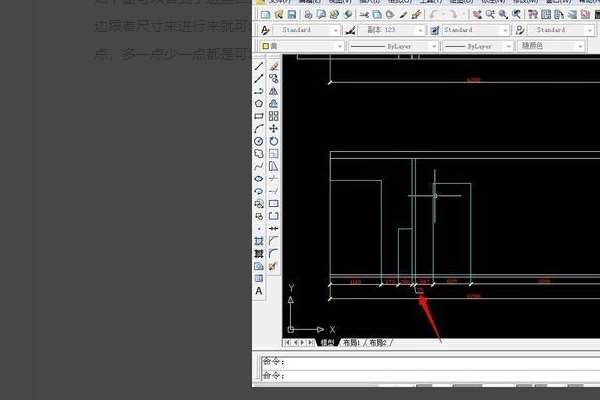Select the Break tool
The height and width of the screenshot is (400, 600).
pos(273,216)
